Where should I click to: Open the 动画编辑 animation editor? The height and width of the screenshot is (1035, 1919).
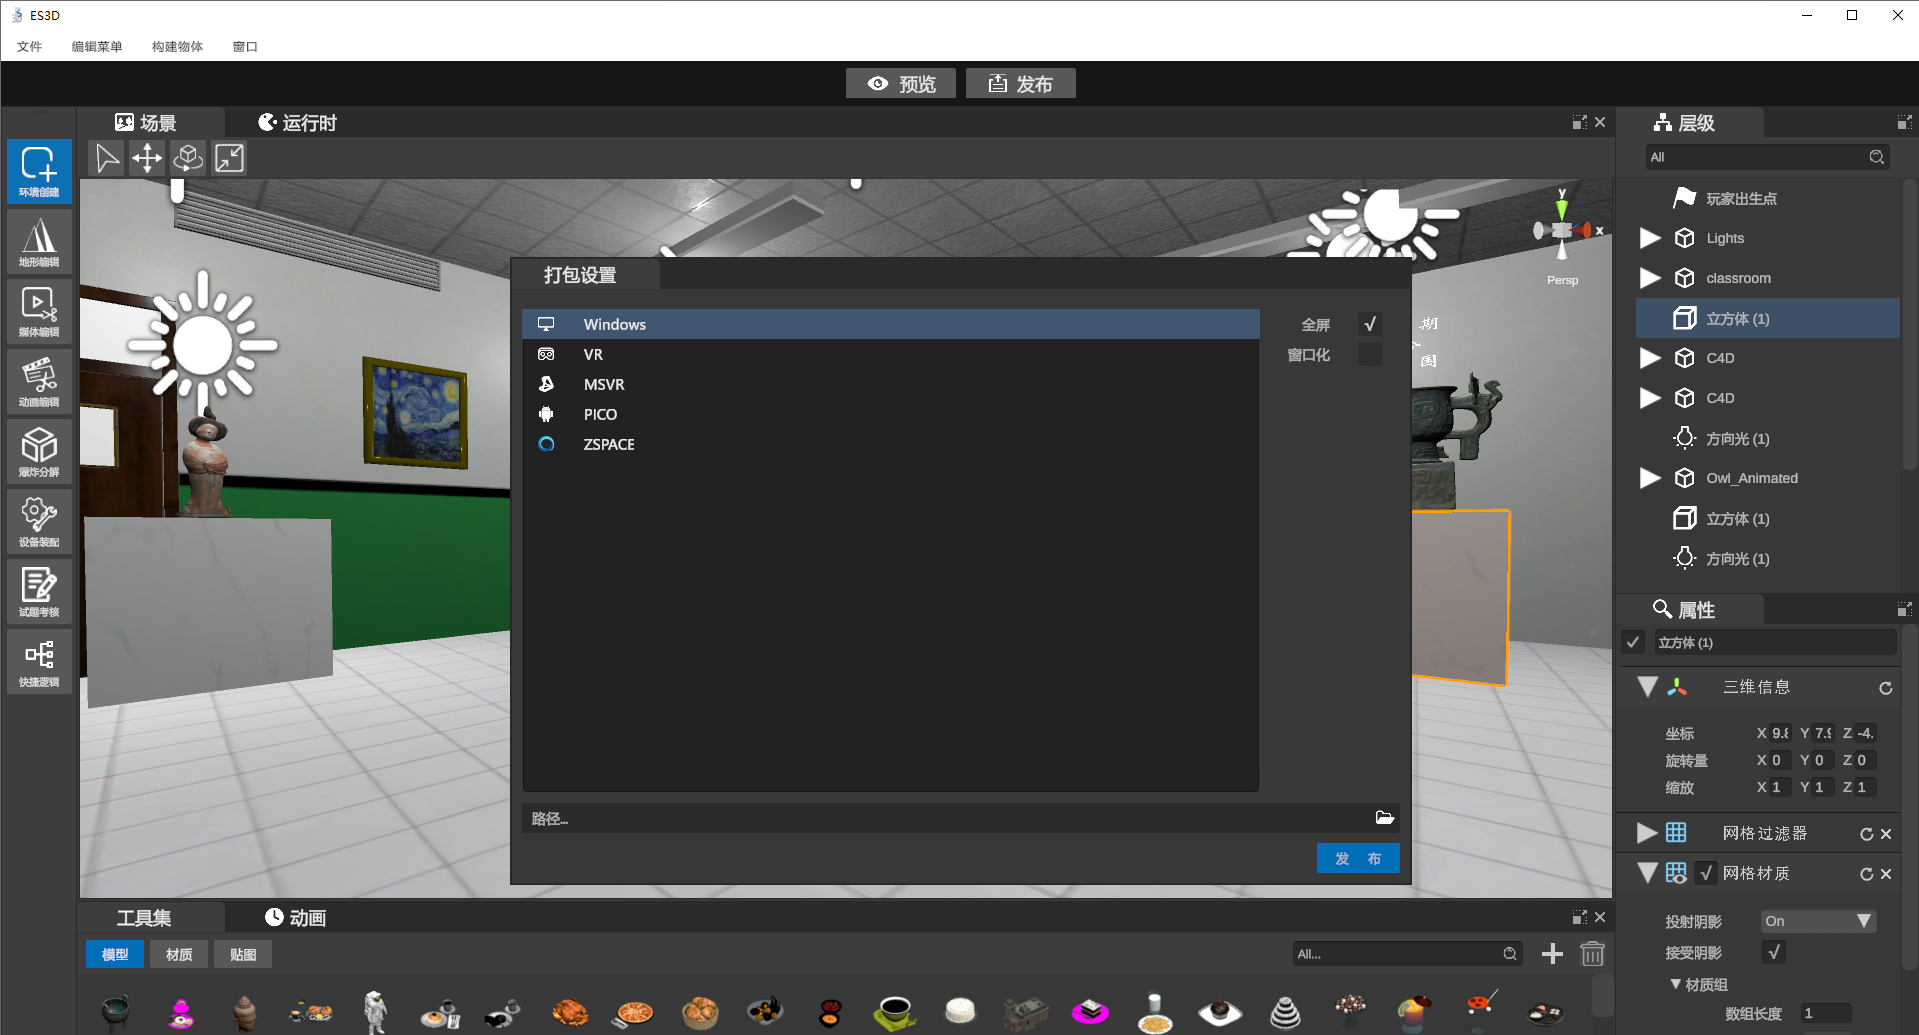point(39,381)
